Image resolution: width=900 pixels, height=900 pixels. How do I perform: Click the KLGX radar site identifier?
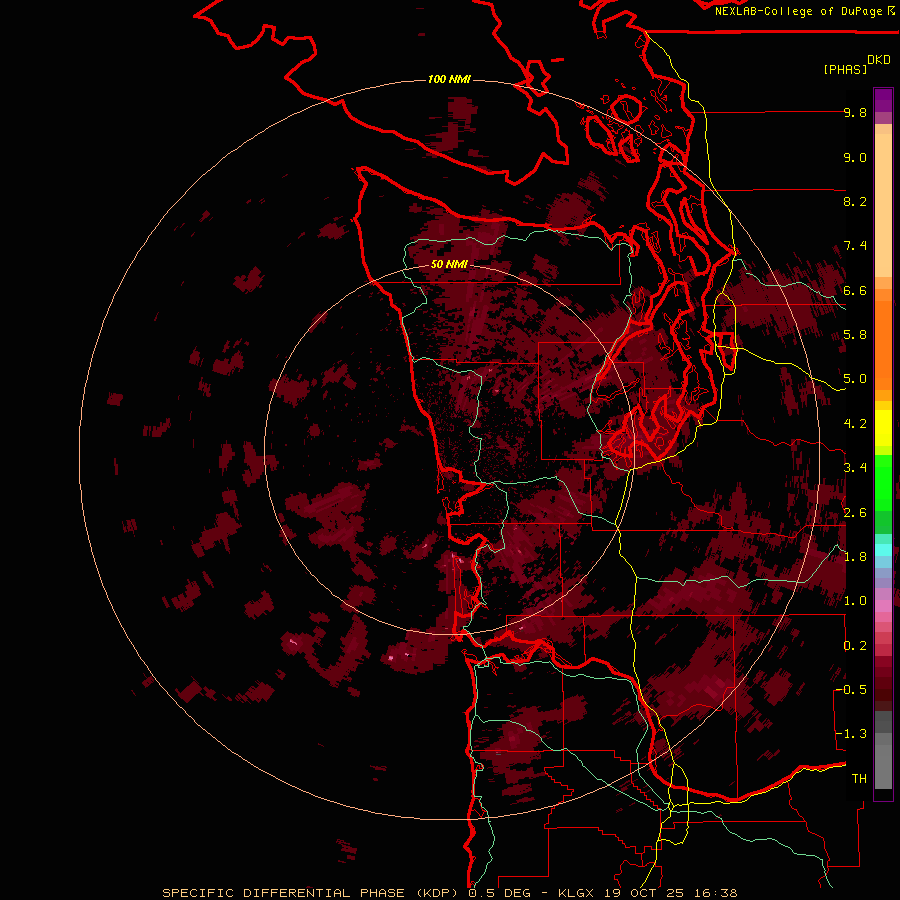pyautogui.click(x=578, y=893)
